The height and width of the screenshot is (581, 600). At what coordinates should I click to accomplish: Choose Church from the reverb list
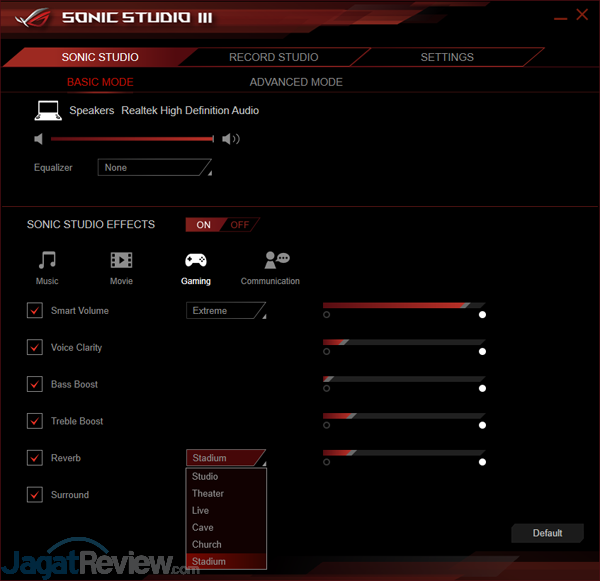point(226,544)
